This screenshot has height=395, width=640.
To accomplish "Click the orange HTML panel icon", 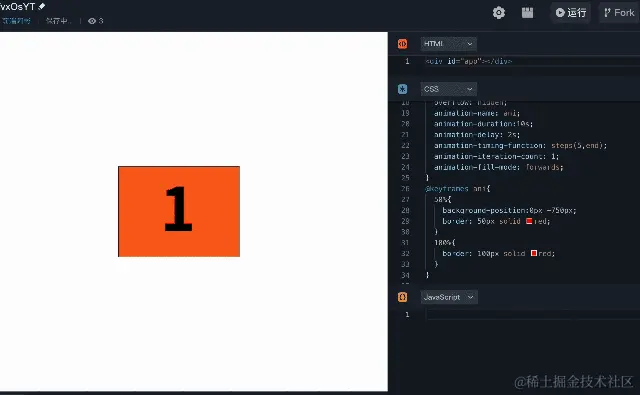I will (x=402, y=44).
